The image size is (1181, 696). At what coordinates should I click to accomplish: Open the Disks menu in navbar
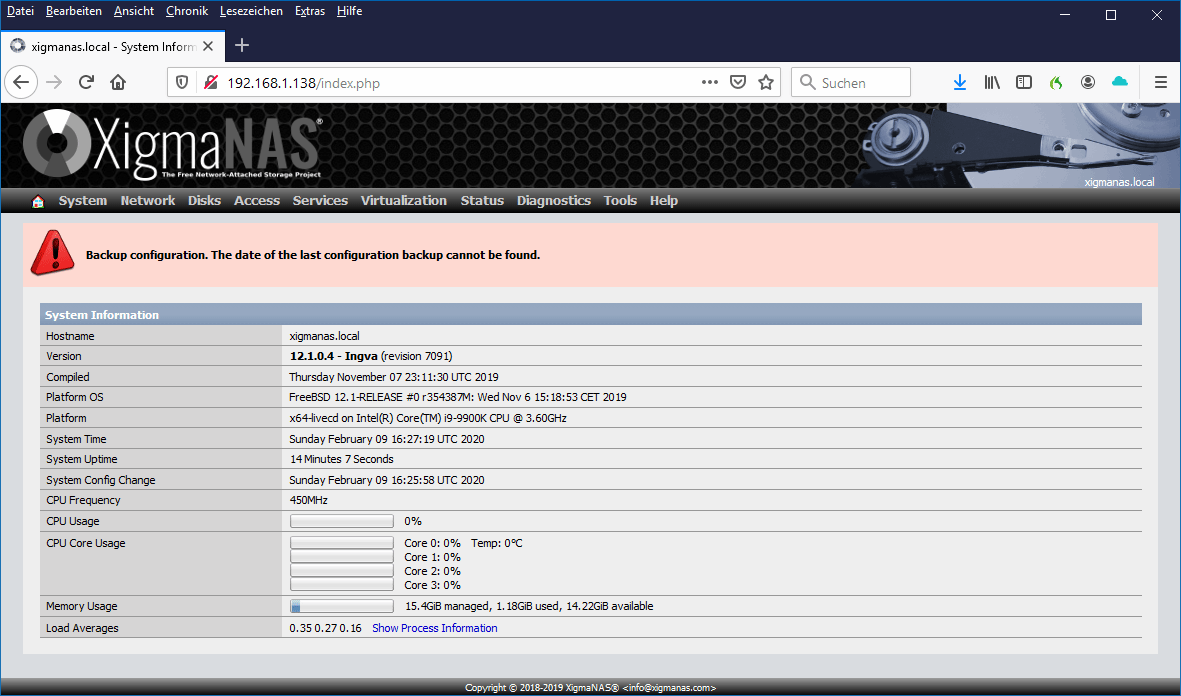click(204, 201)
